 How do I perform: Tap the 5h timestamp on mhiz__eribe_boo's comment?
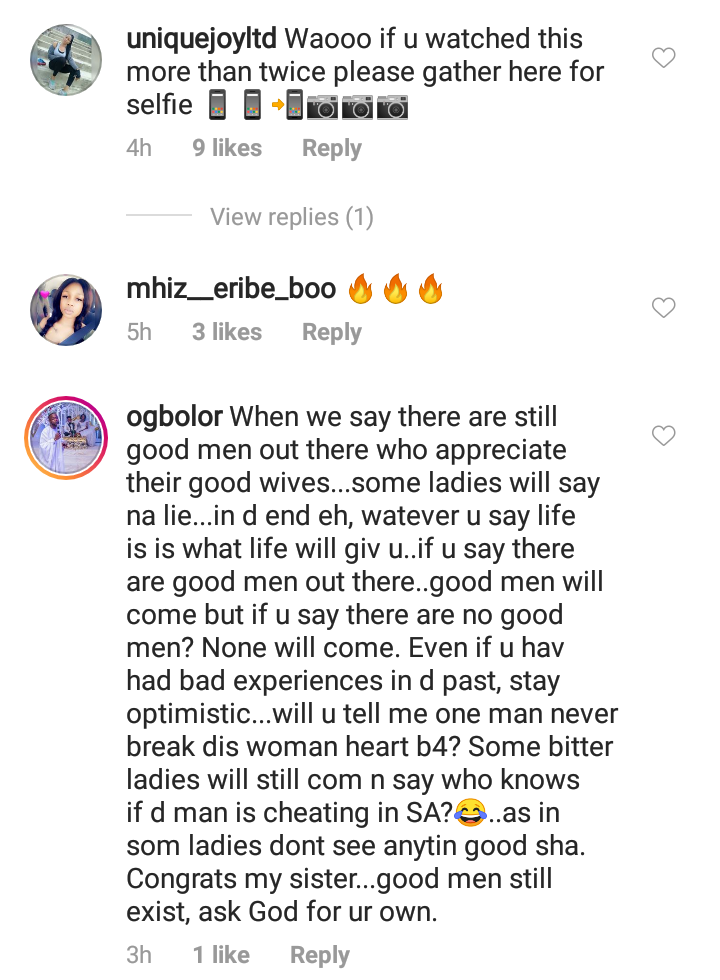[x=140, y=332]
